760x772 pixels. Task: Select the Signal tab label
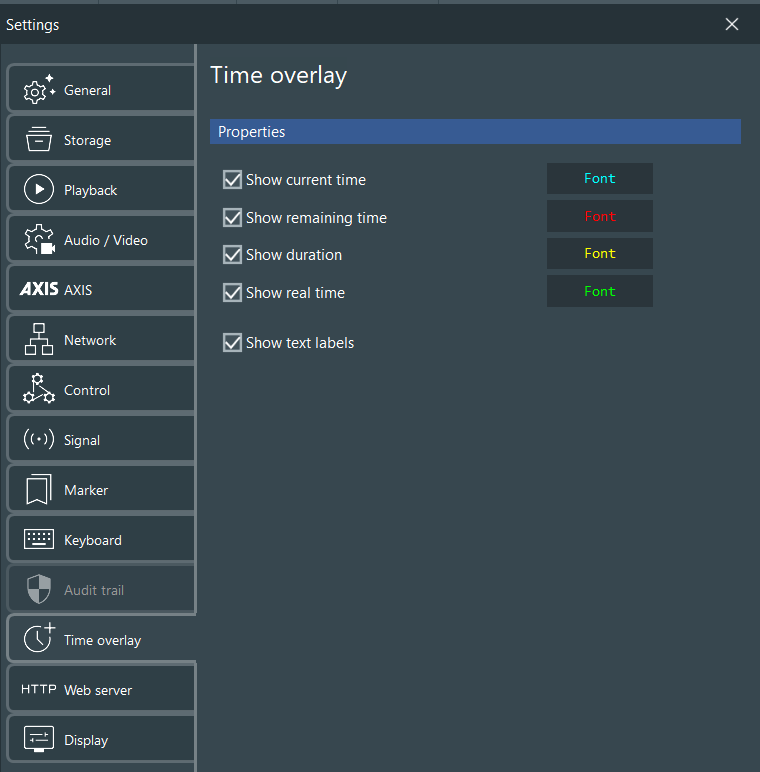click(x=82, y=441)
